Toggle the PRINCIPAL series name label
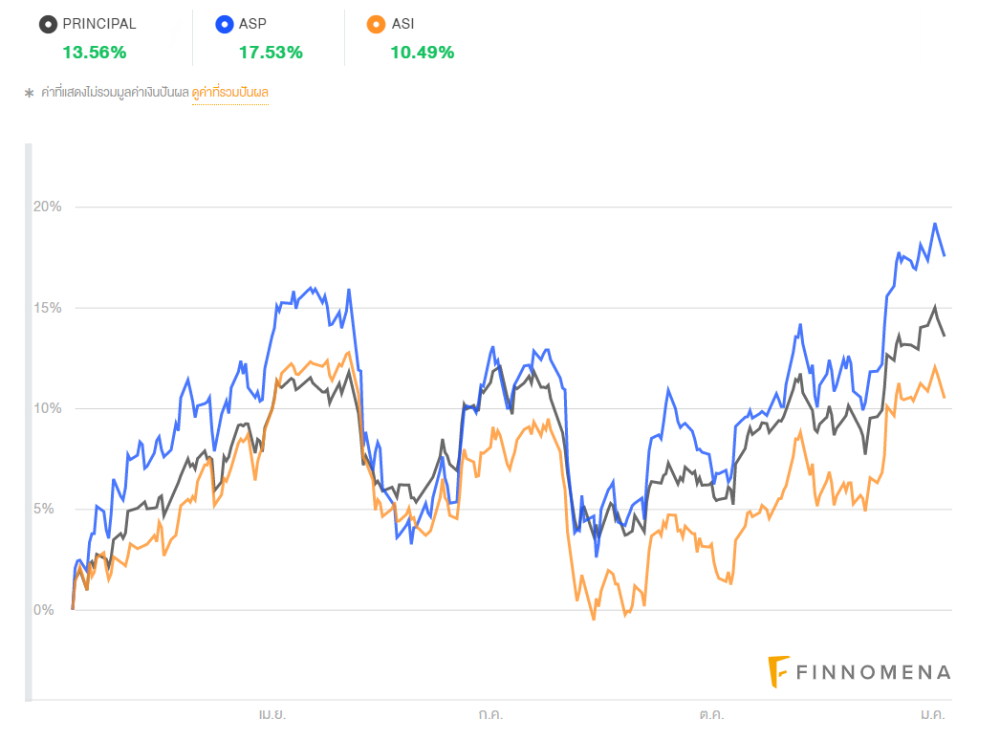This screenshot has height=741, width=1000. pos(99,24)
